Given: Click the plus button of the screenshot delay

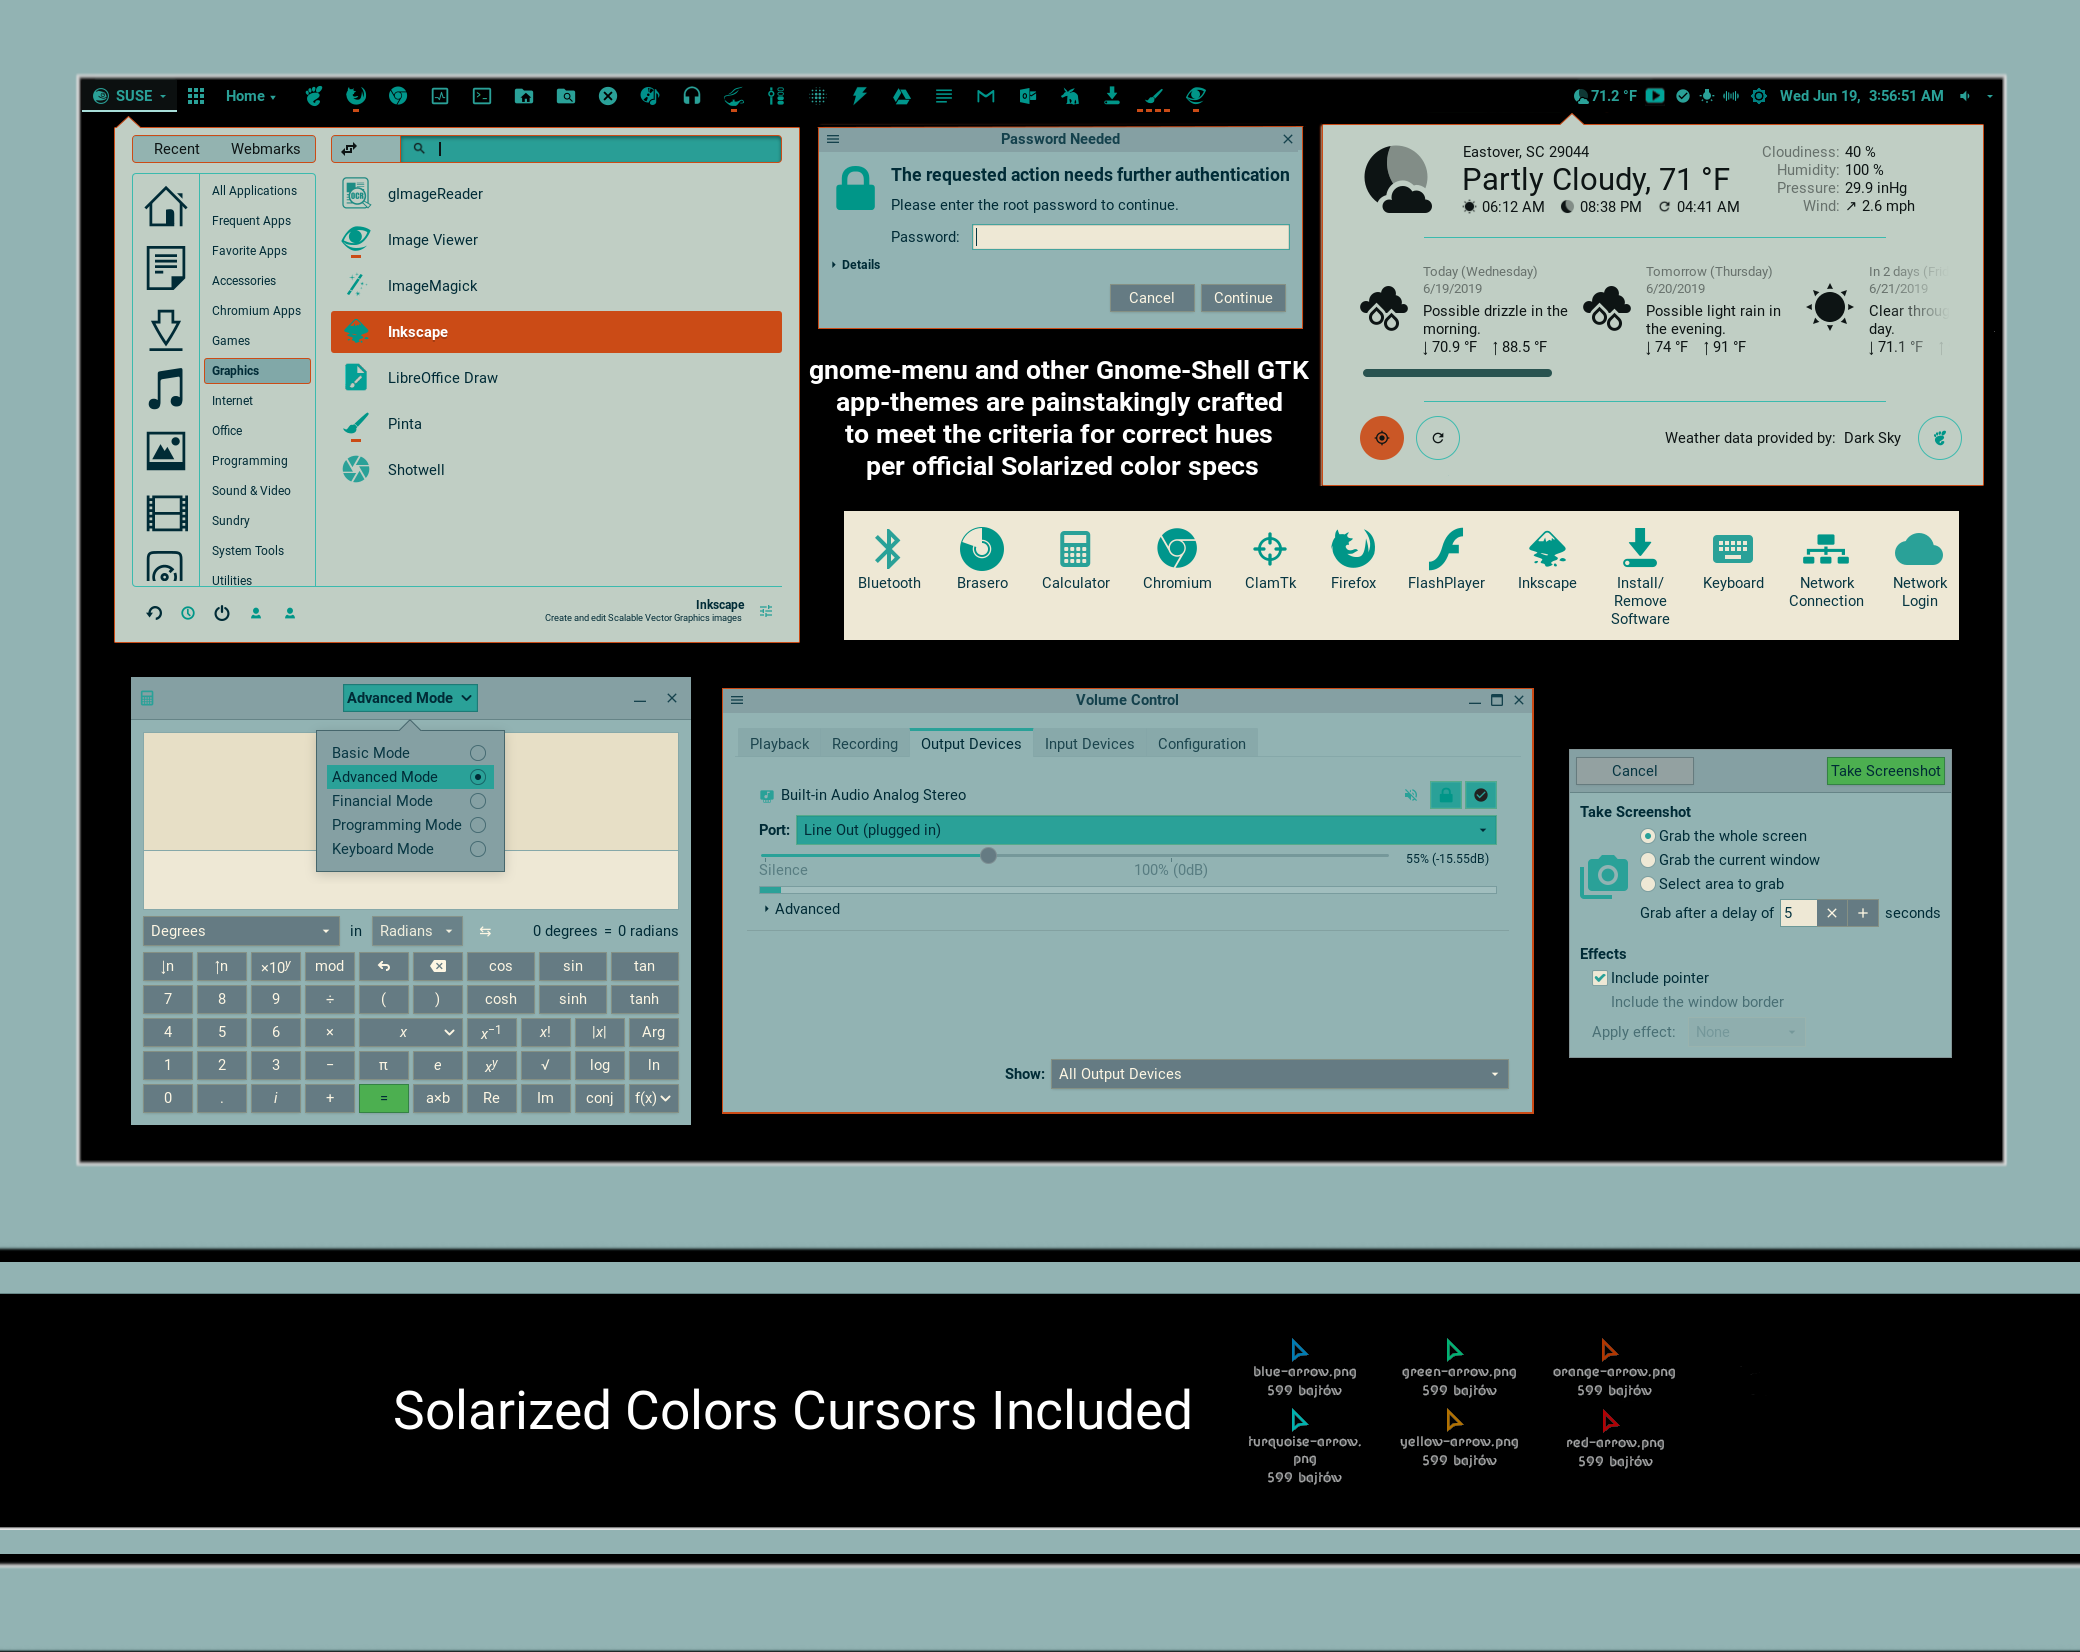Looking at the screenshot, I should click(x=1862, y=913).
